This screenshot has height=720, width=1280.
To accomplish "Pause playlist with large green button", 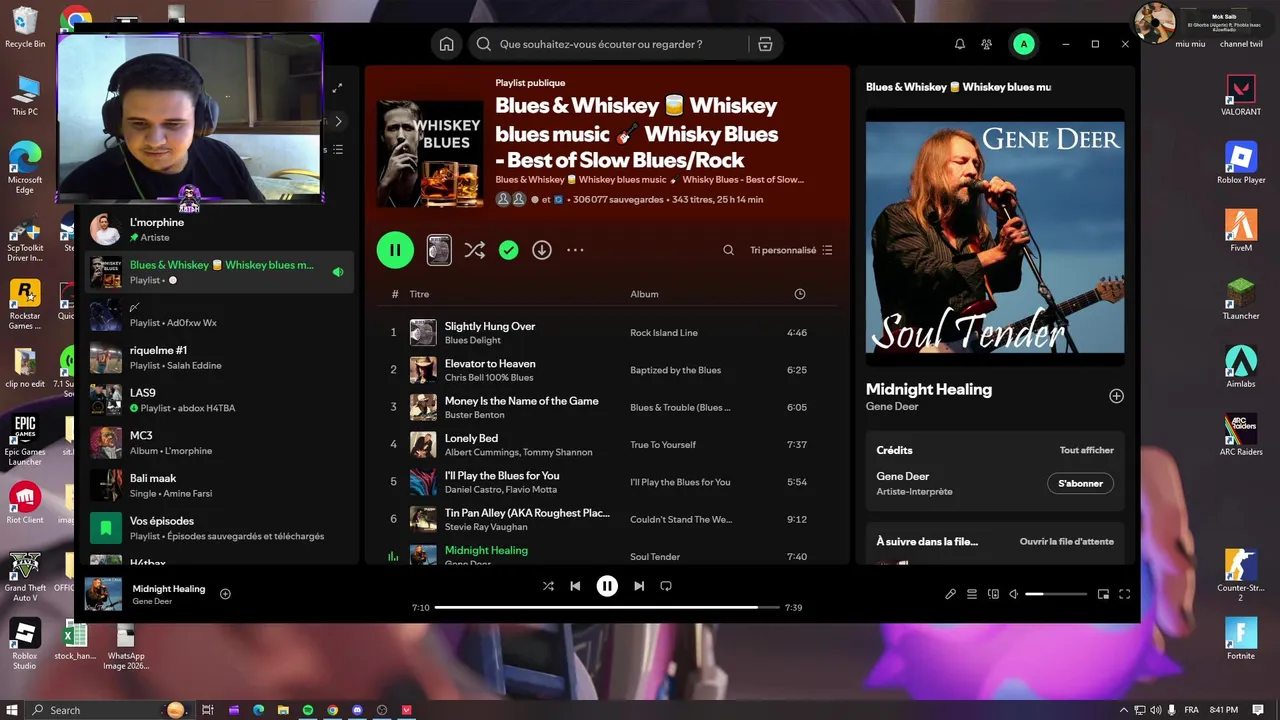I will pyautogui.click(x=395, y=250).
